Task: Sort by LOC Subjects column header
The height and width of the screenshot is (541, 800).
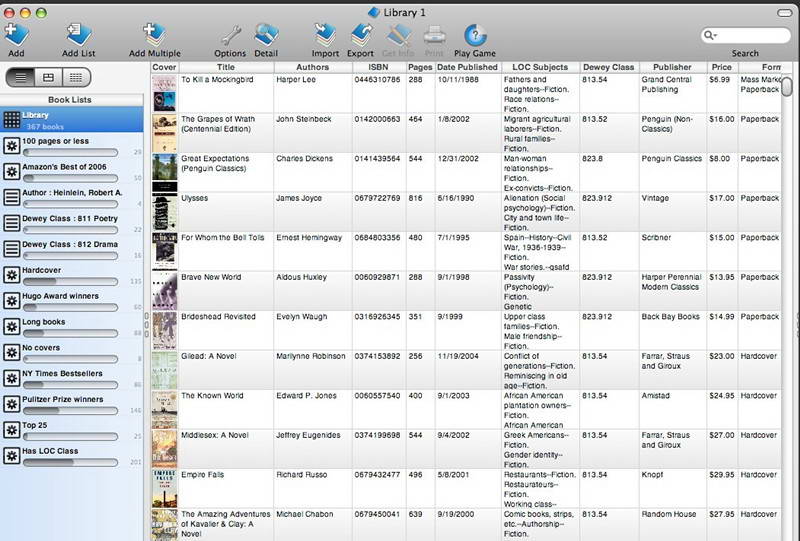Action: point(540,67)
